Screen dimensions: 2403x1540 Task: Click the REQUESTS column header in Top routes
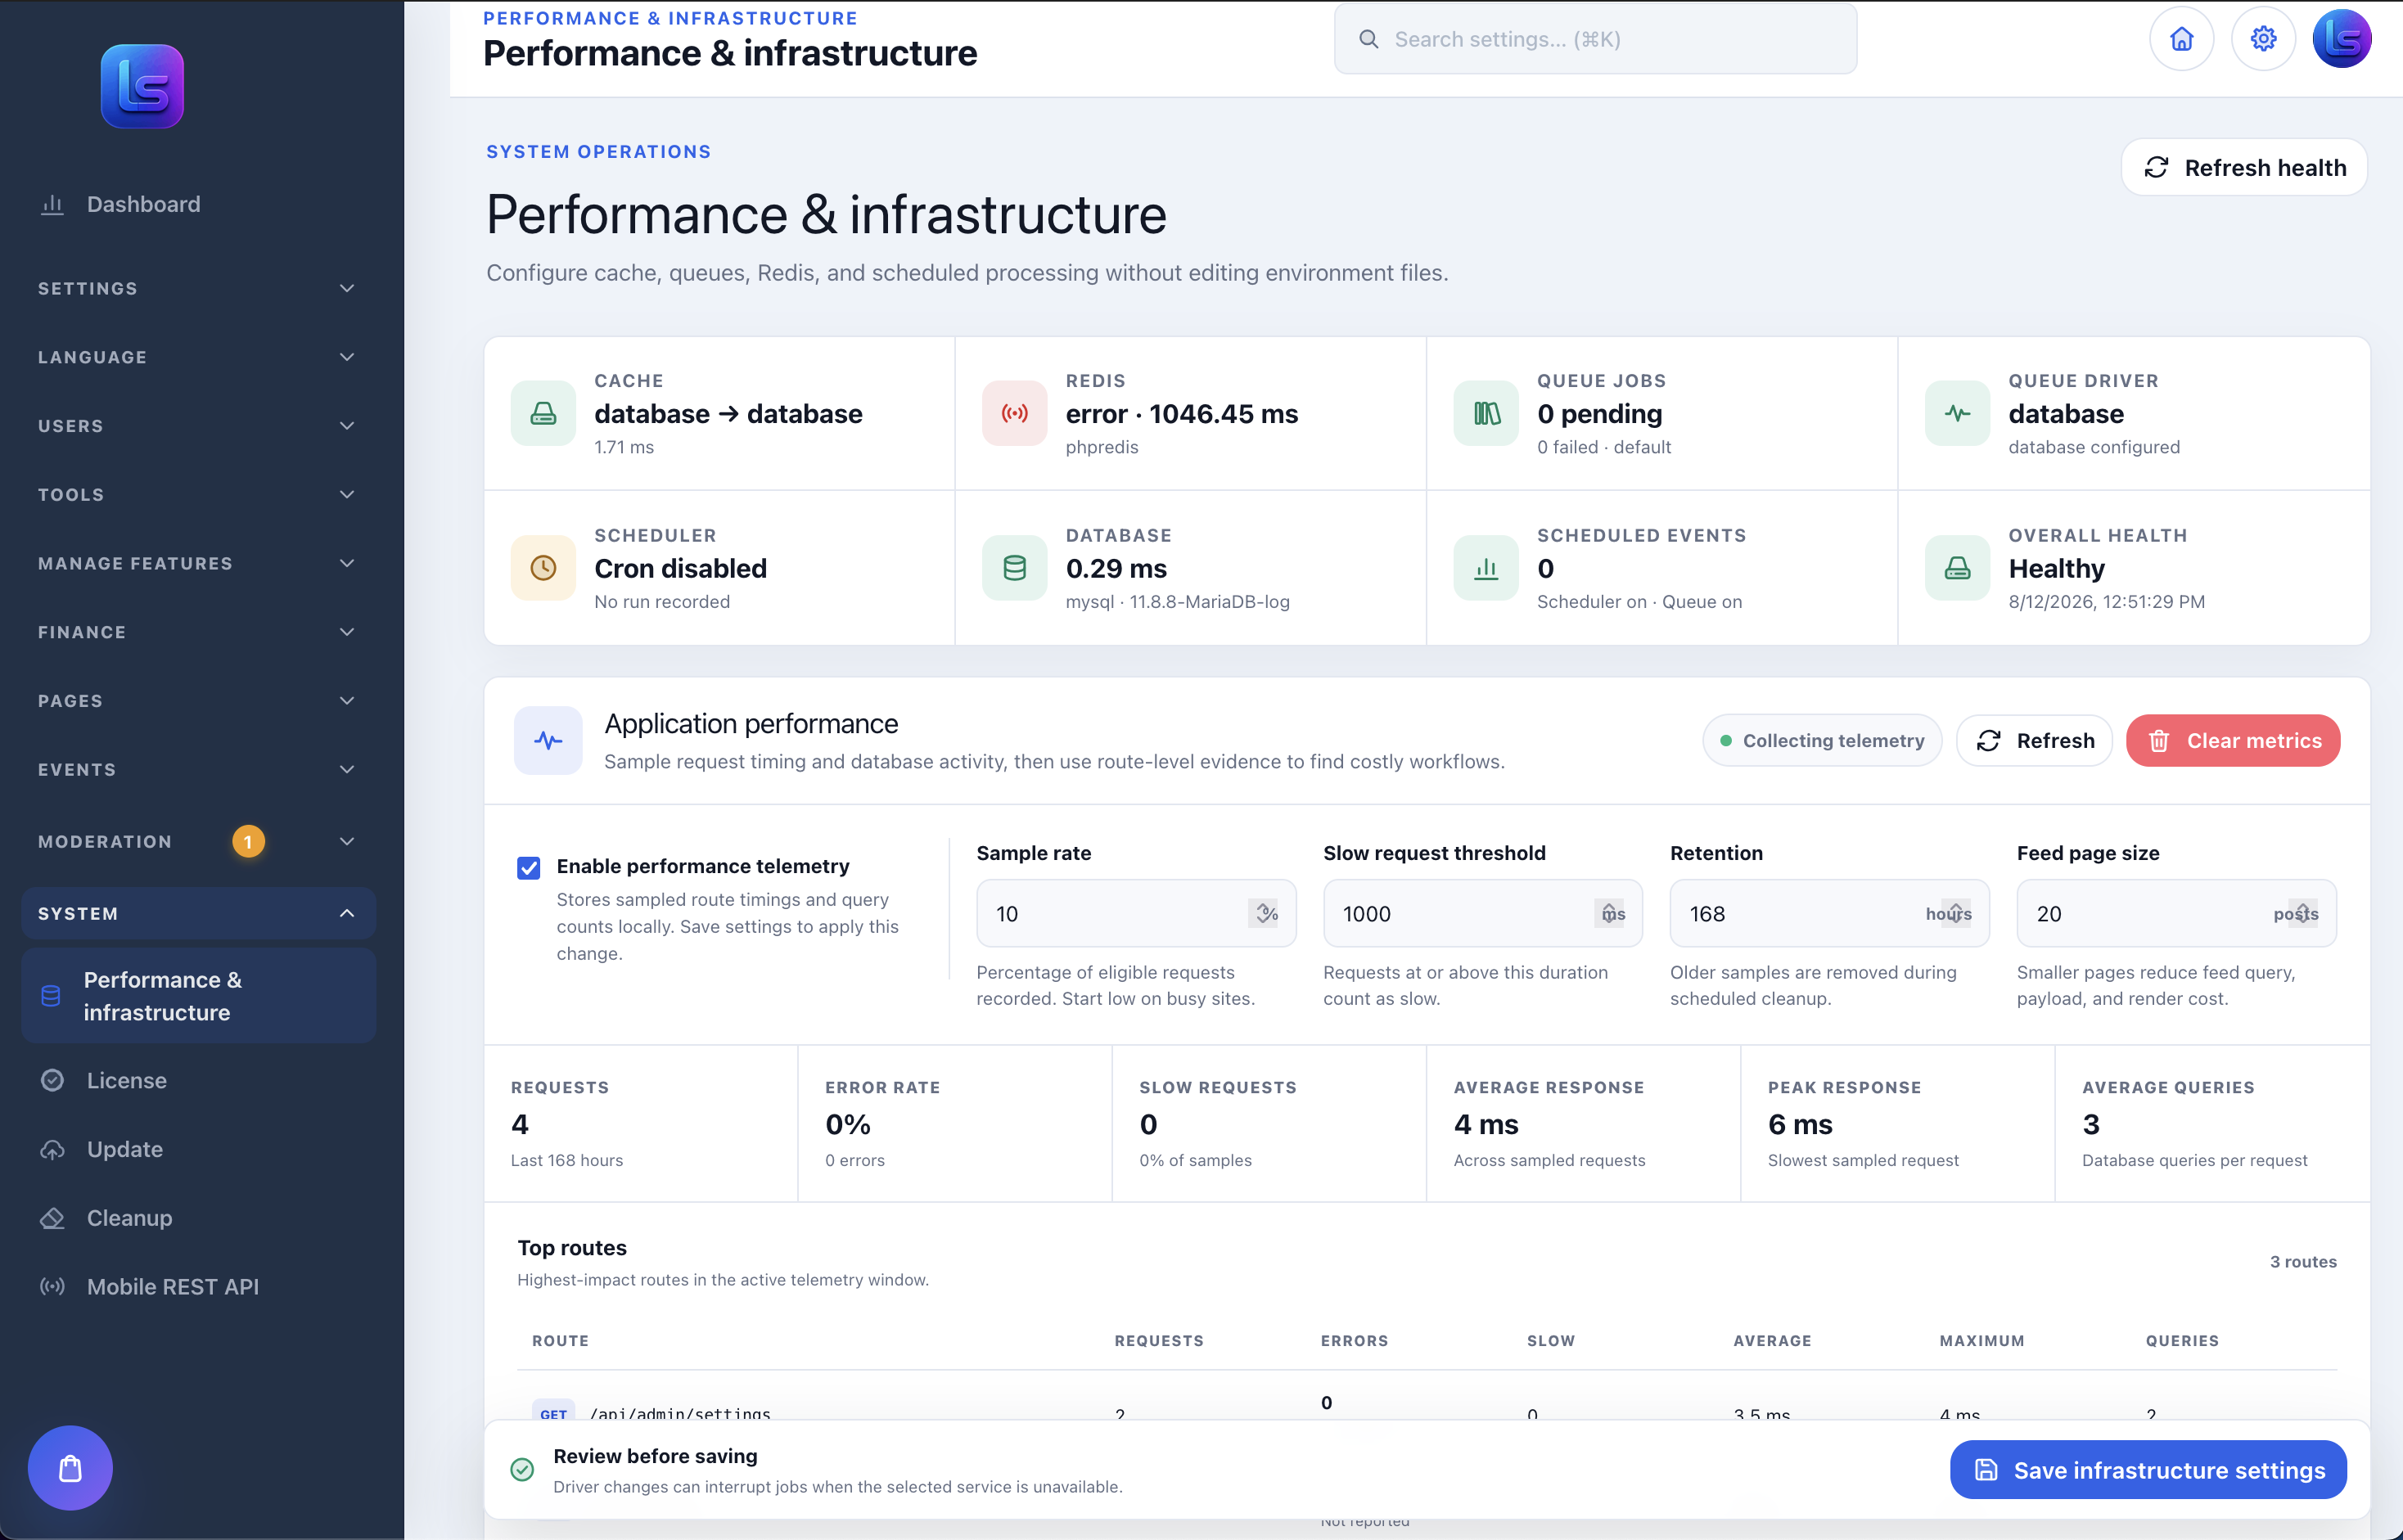coord(1159,1341)
